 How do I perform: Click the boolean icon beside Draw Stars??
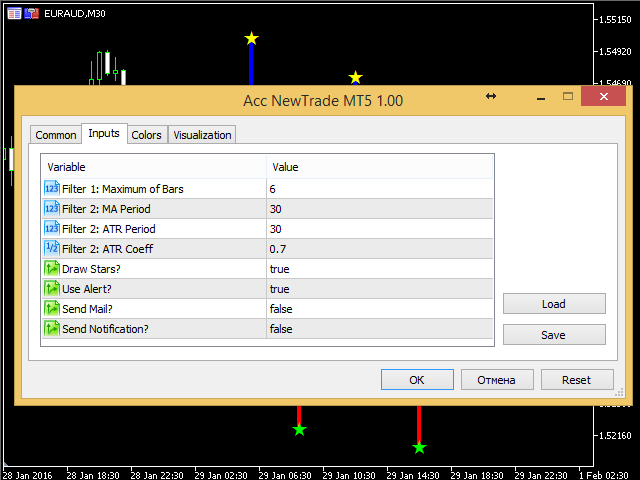click(x=52, y=269)
